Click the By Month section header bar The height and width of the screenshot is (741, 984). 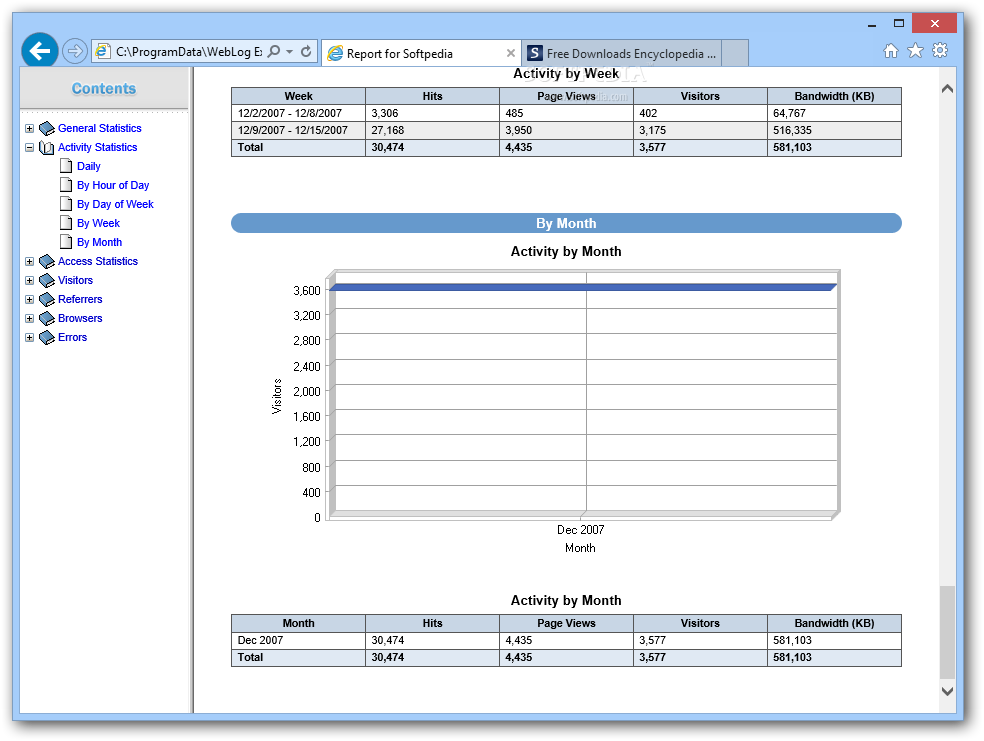coord(566,223)
